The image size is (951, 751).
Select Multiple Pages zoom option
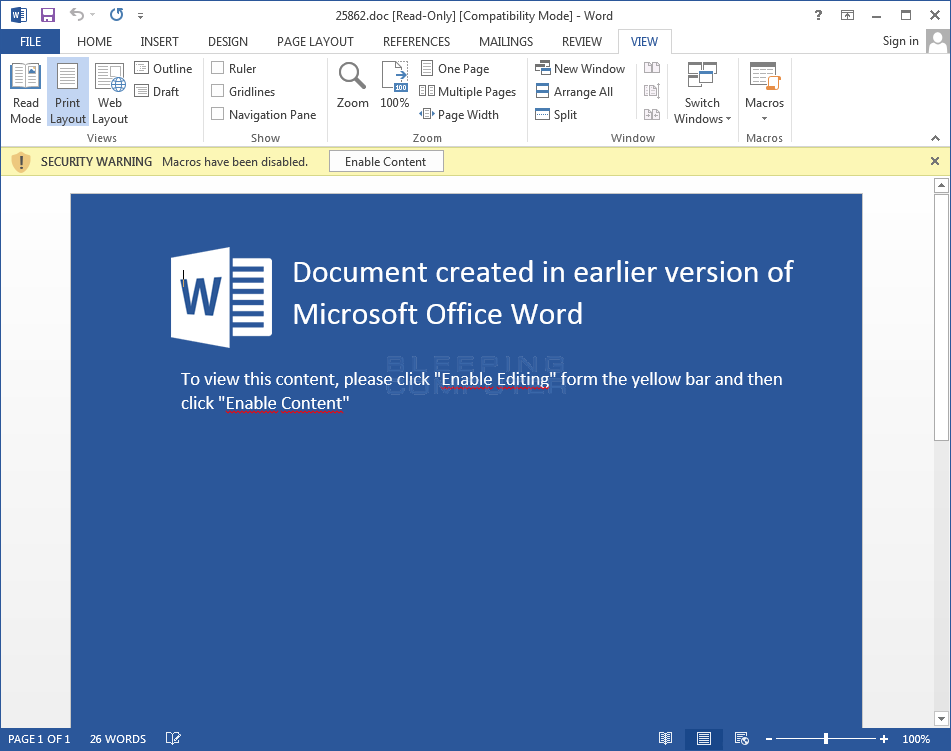point(468,92)
